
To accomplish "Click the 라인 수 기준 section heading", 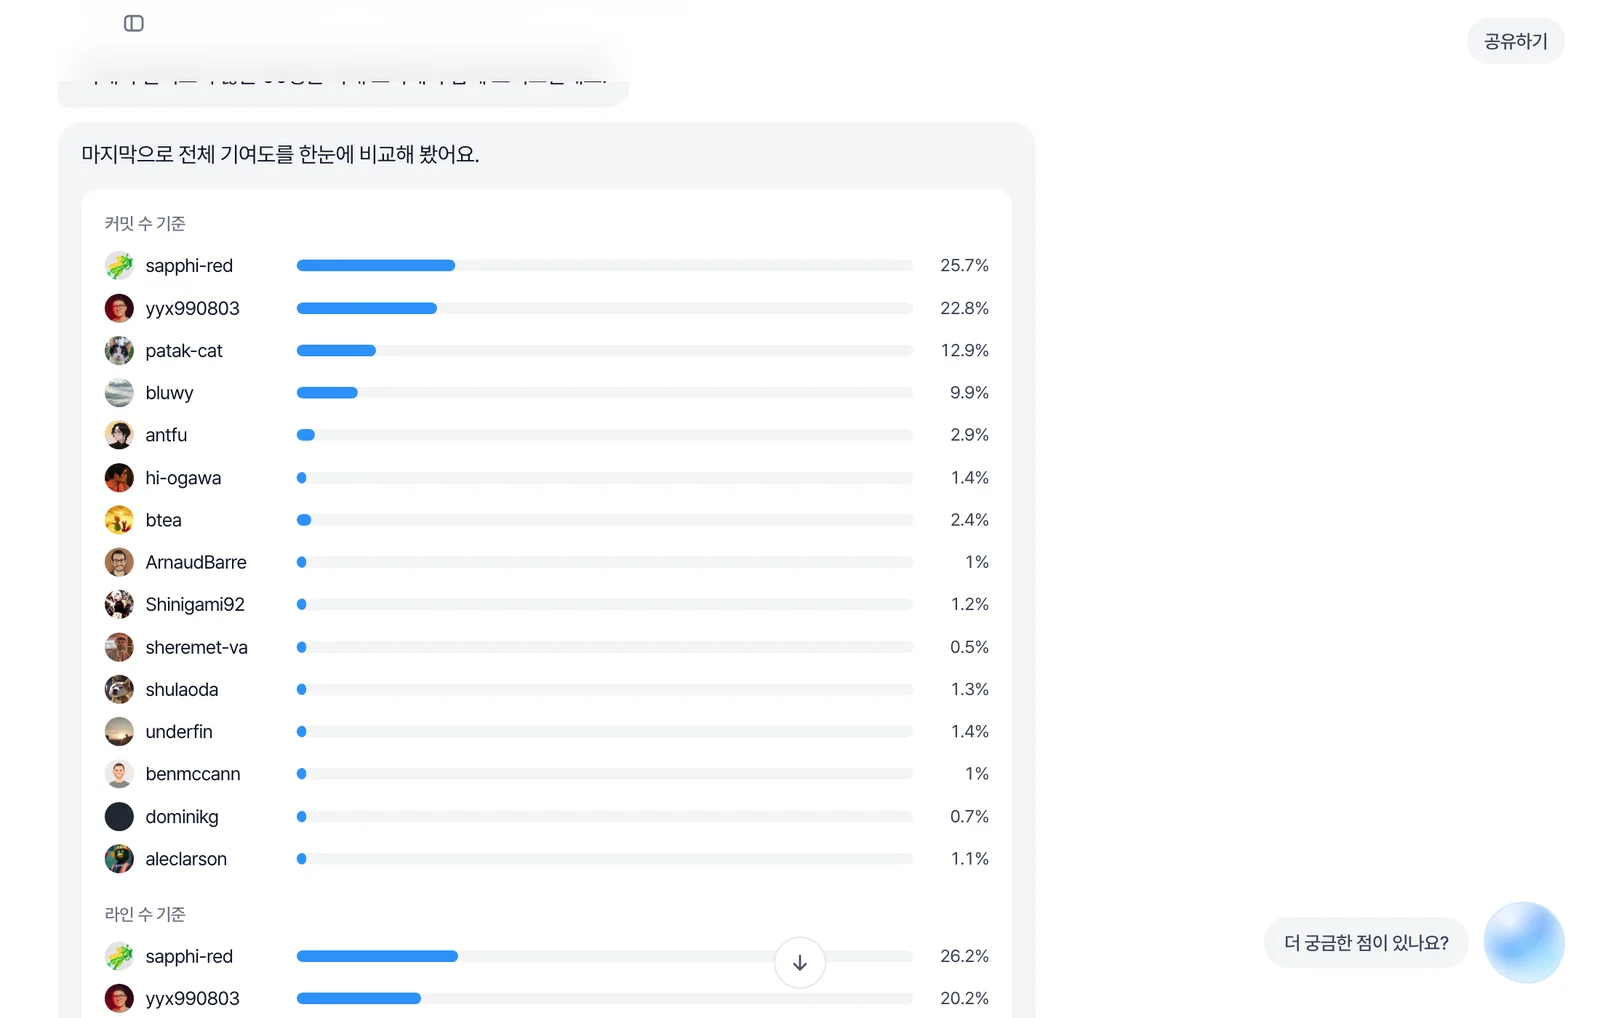I will [x=145, y=914].
